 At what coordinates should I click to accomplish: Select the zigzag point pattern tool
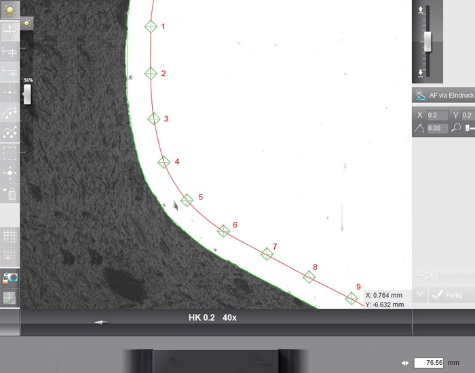tap(10, 133)
